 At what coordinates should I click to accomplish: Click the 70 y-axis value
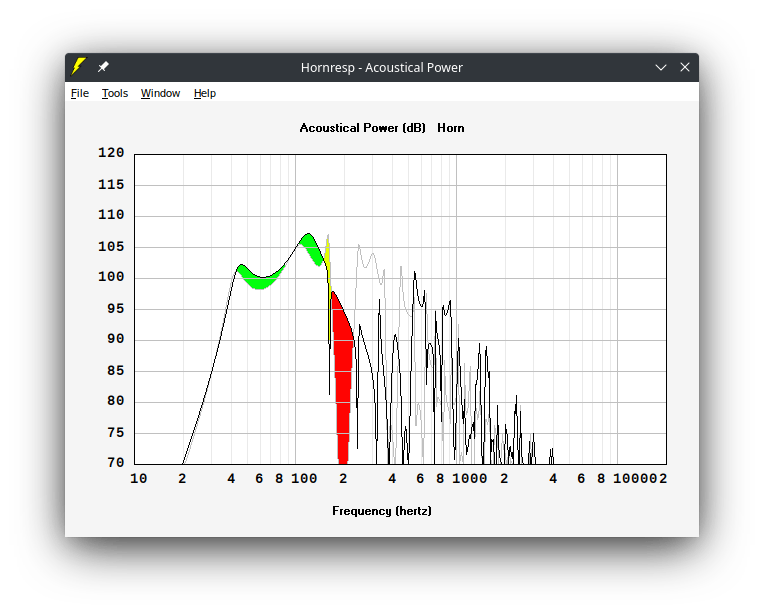click(x=116, y=462)
